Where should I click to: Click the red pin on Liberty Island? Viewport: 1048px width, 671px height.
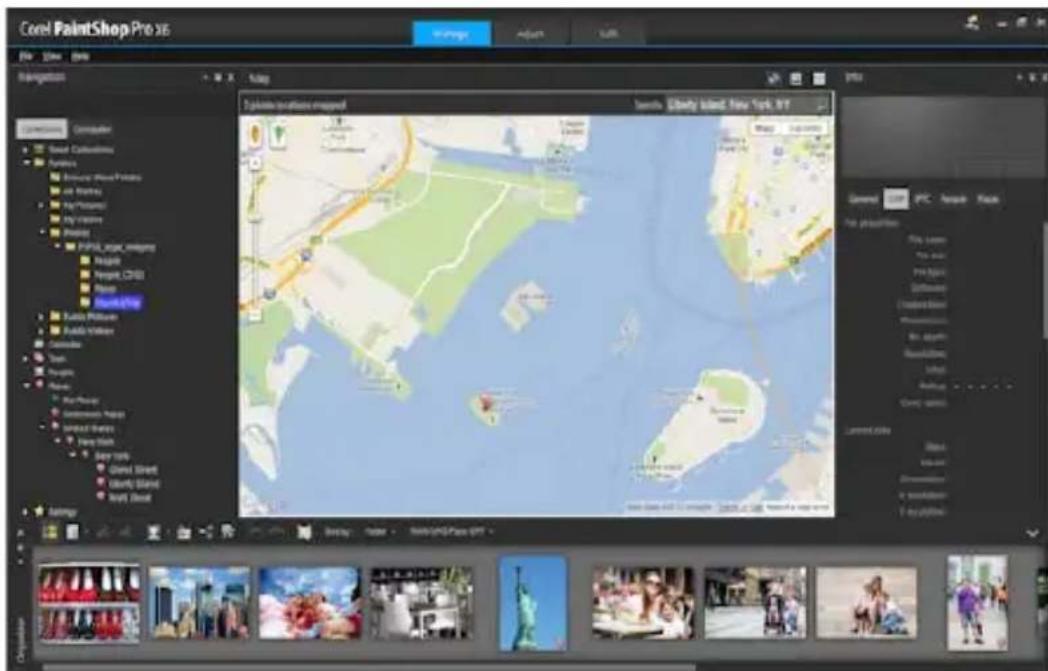point(487,402)
